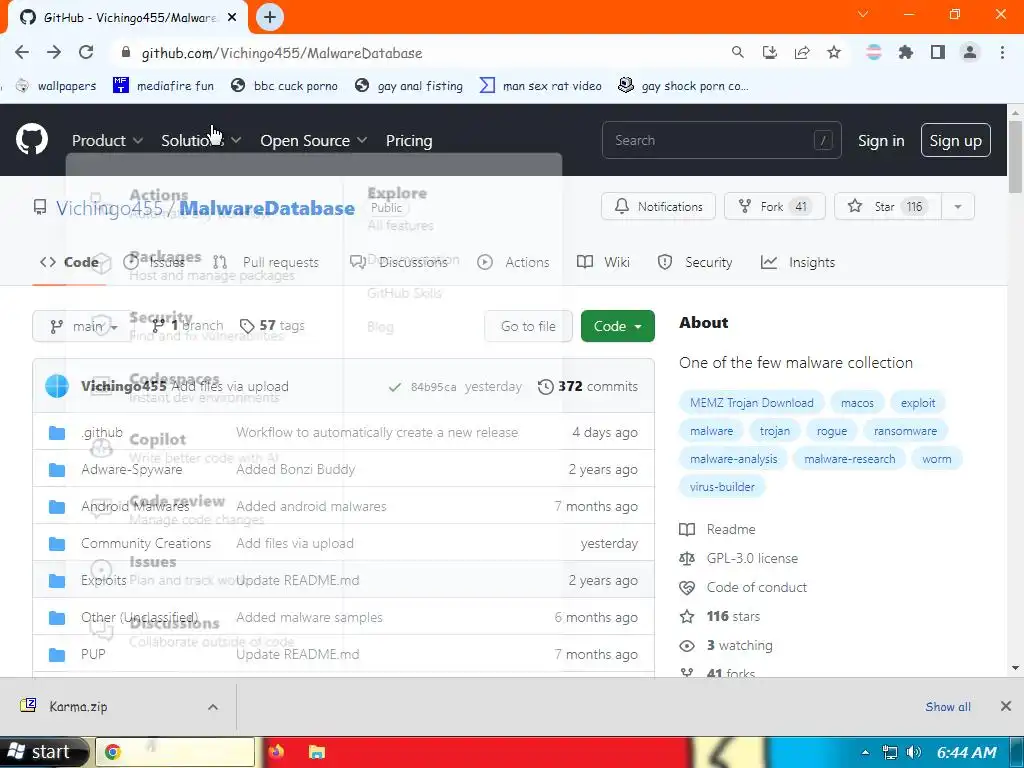Click the volume icon in system tray
Image resolution: width=1024 pixels, height=768 pixels.
914,752
